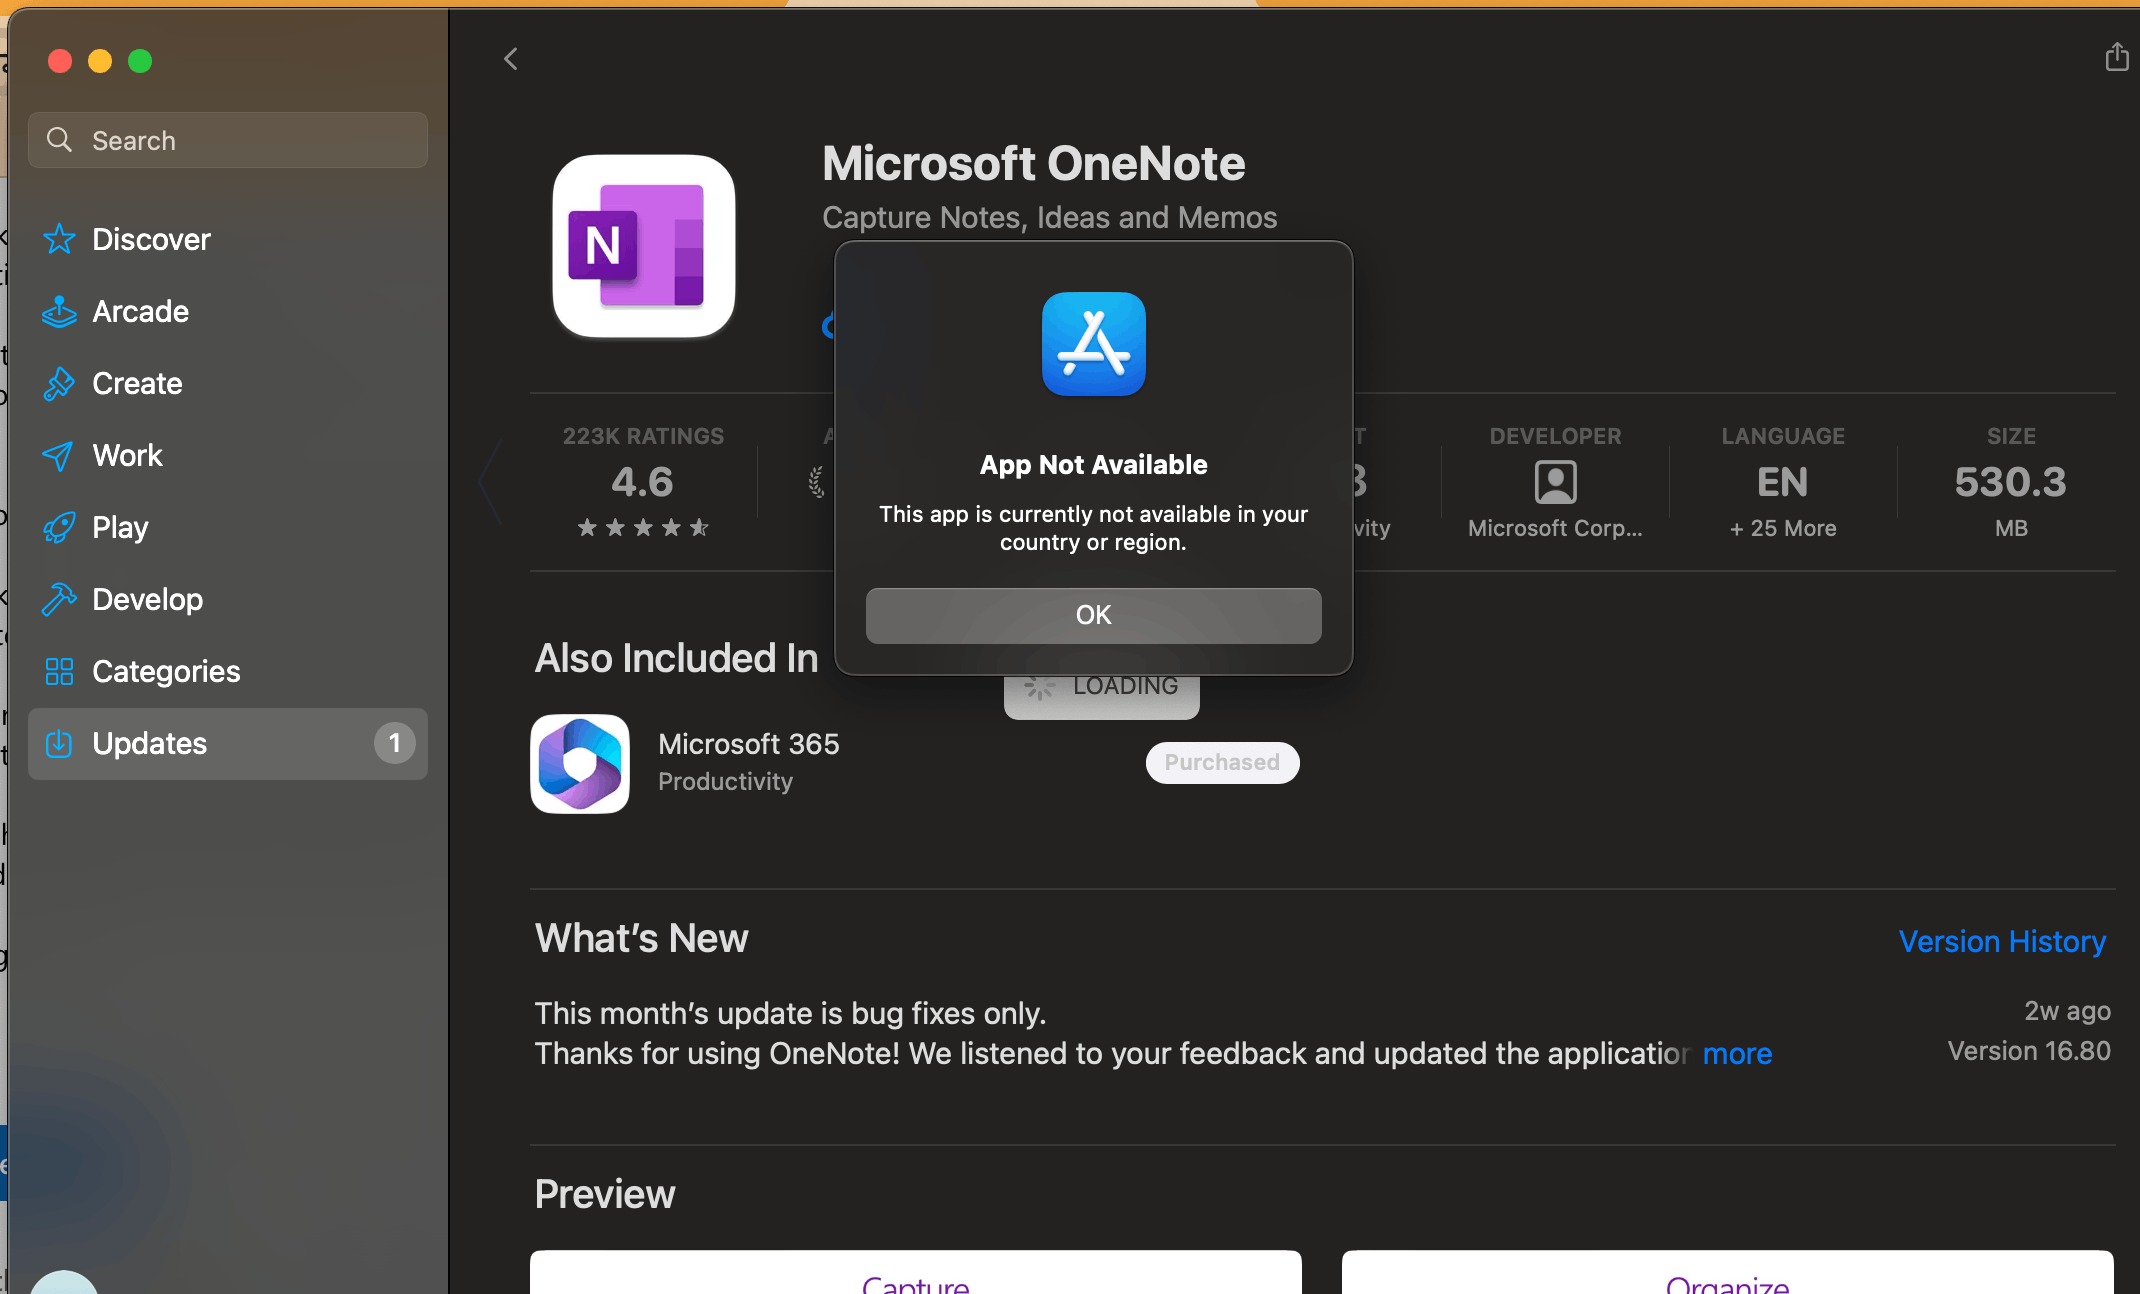Click the Updates download icon
The image size is (2140, 1294).
(x=59, y=743)
